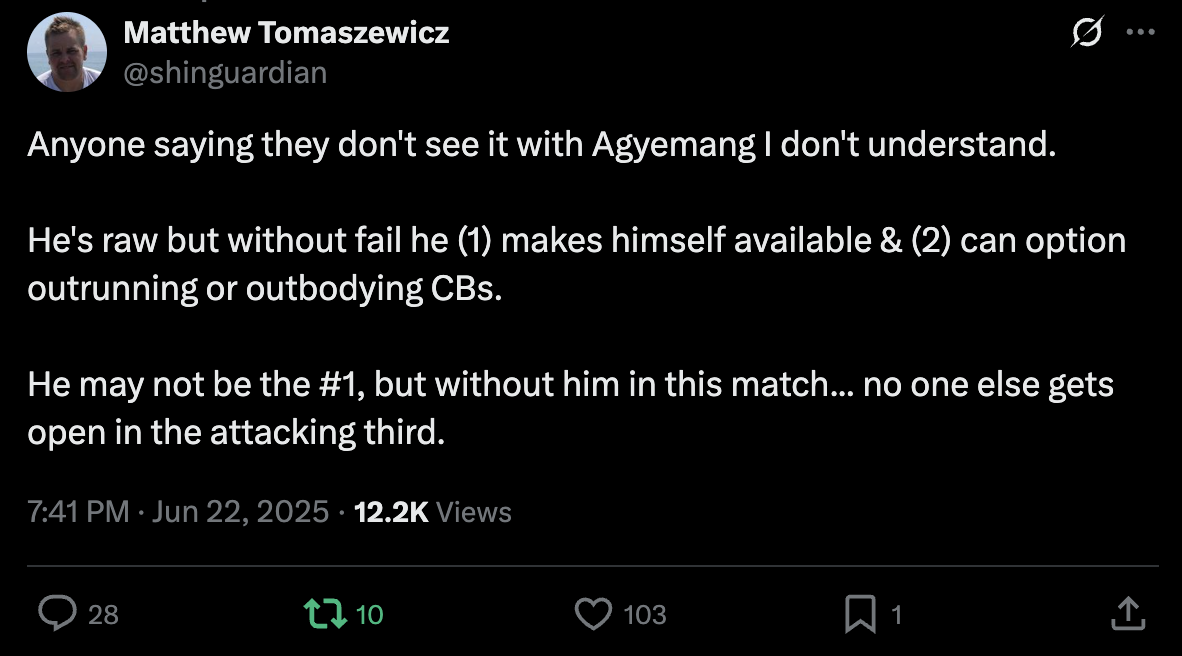
Task: Click the paragraph starting "He may not"
Action: 570,408
